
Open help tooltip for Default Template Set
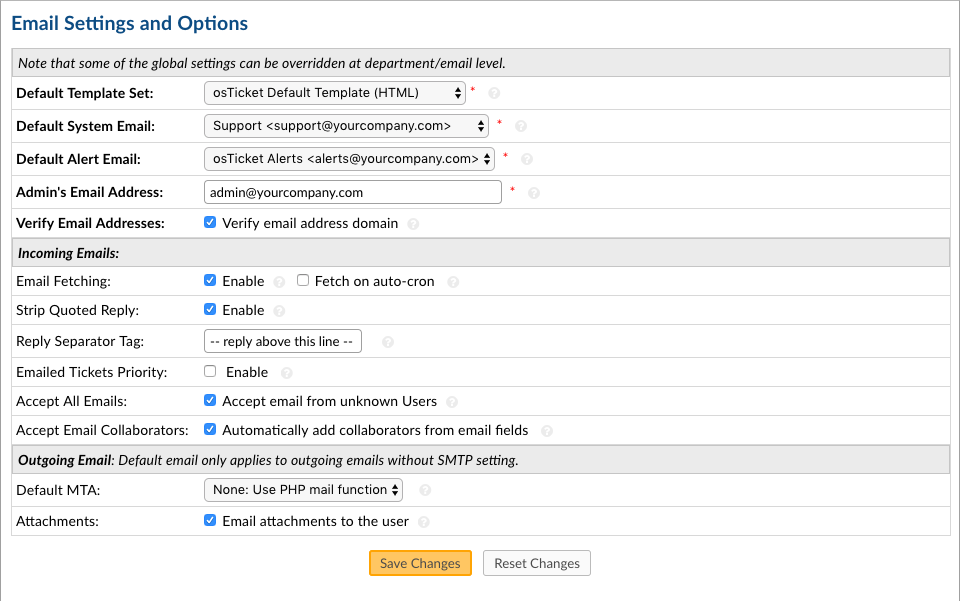[492, 94]
